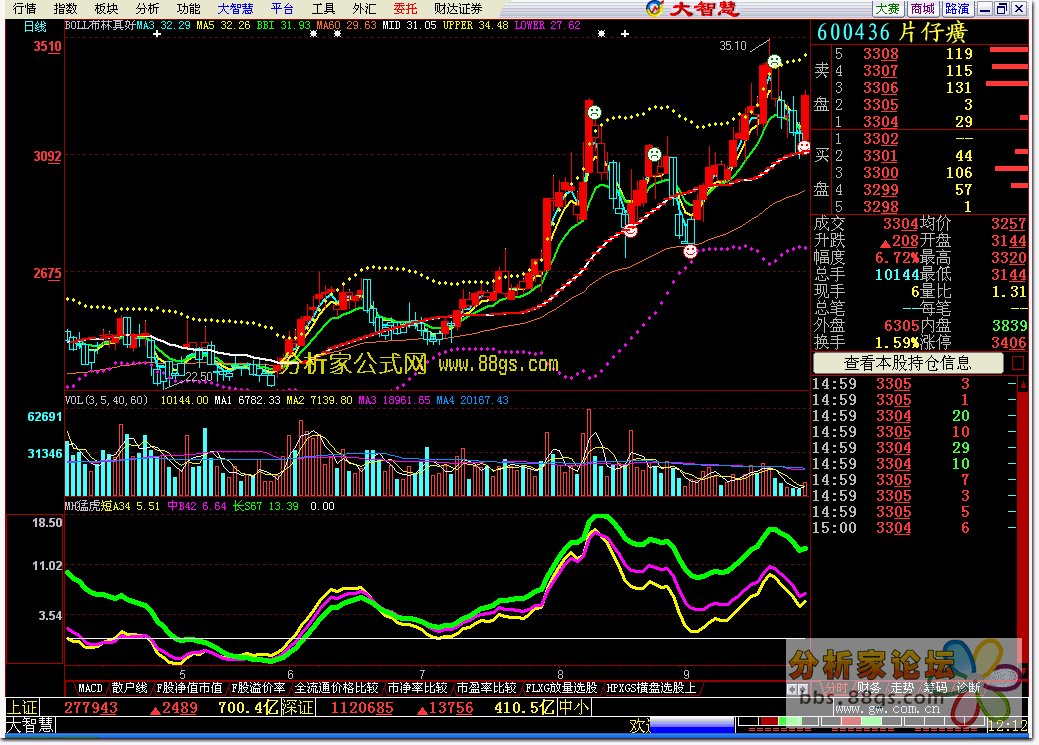Click the sell-1 price 3304 in the order book
The height and width of the screenshot is (745, 1039).
881,122
